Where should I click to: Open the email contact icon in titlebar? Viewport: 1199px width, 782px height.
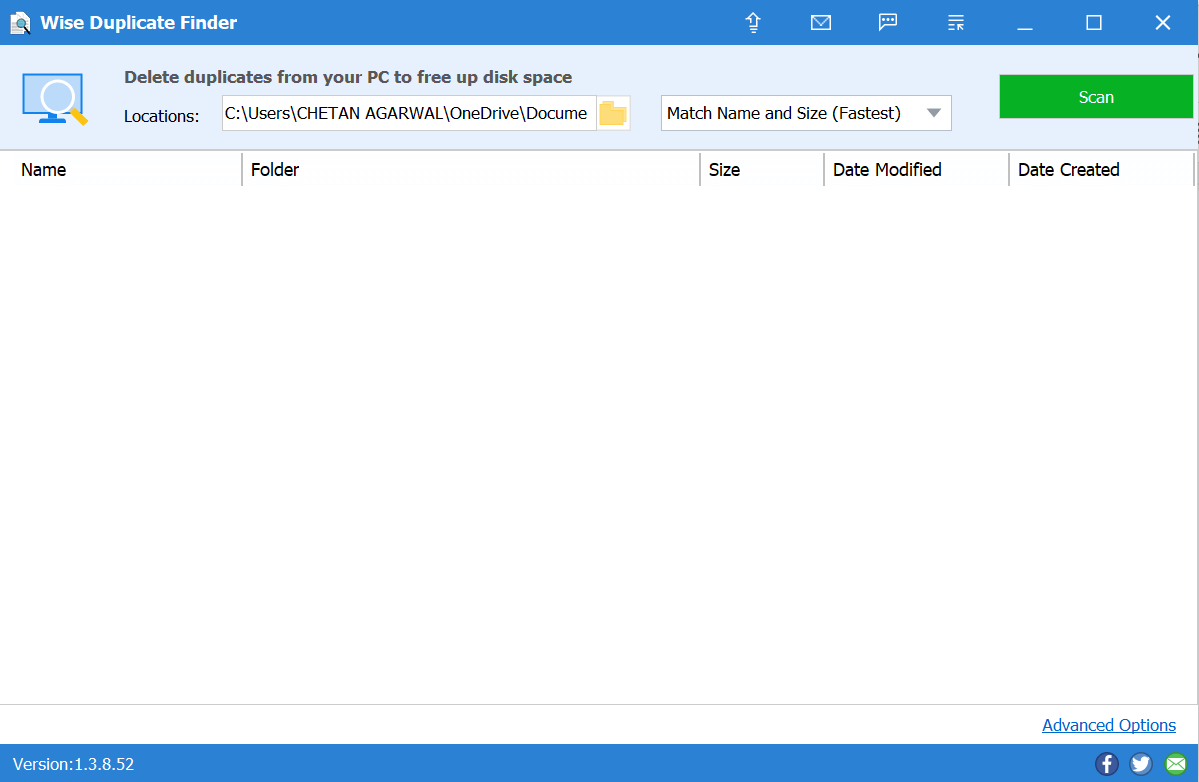coord(821,22)
